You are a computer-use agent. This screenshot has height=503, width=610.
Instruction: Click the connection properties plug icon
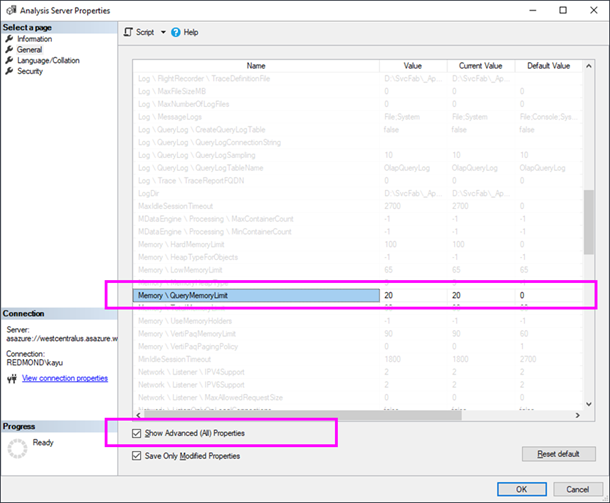click(x=12, y=378)
